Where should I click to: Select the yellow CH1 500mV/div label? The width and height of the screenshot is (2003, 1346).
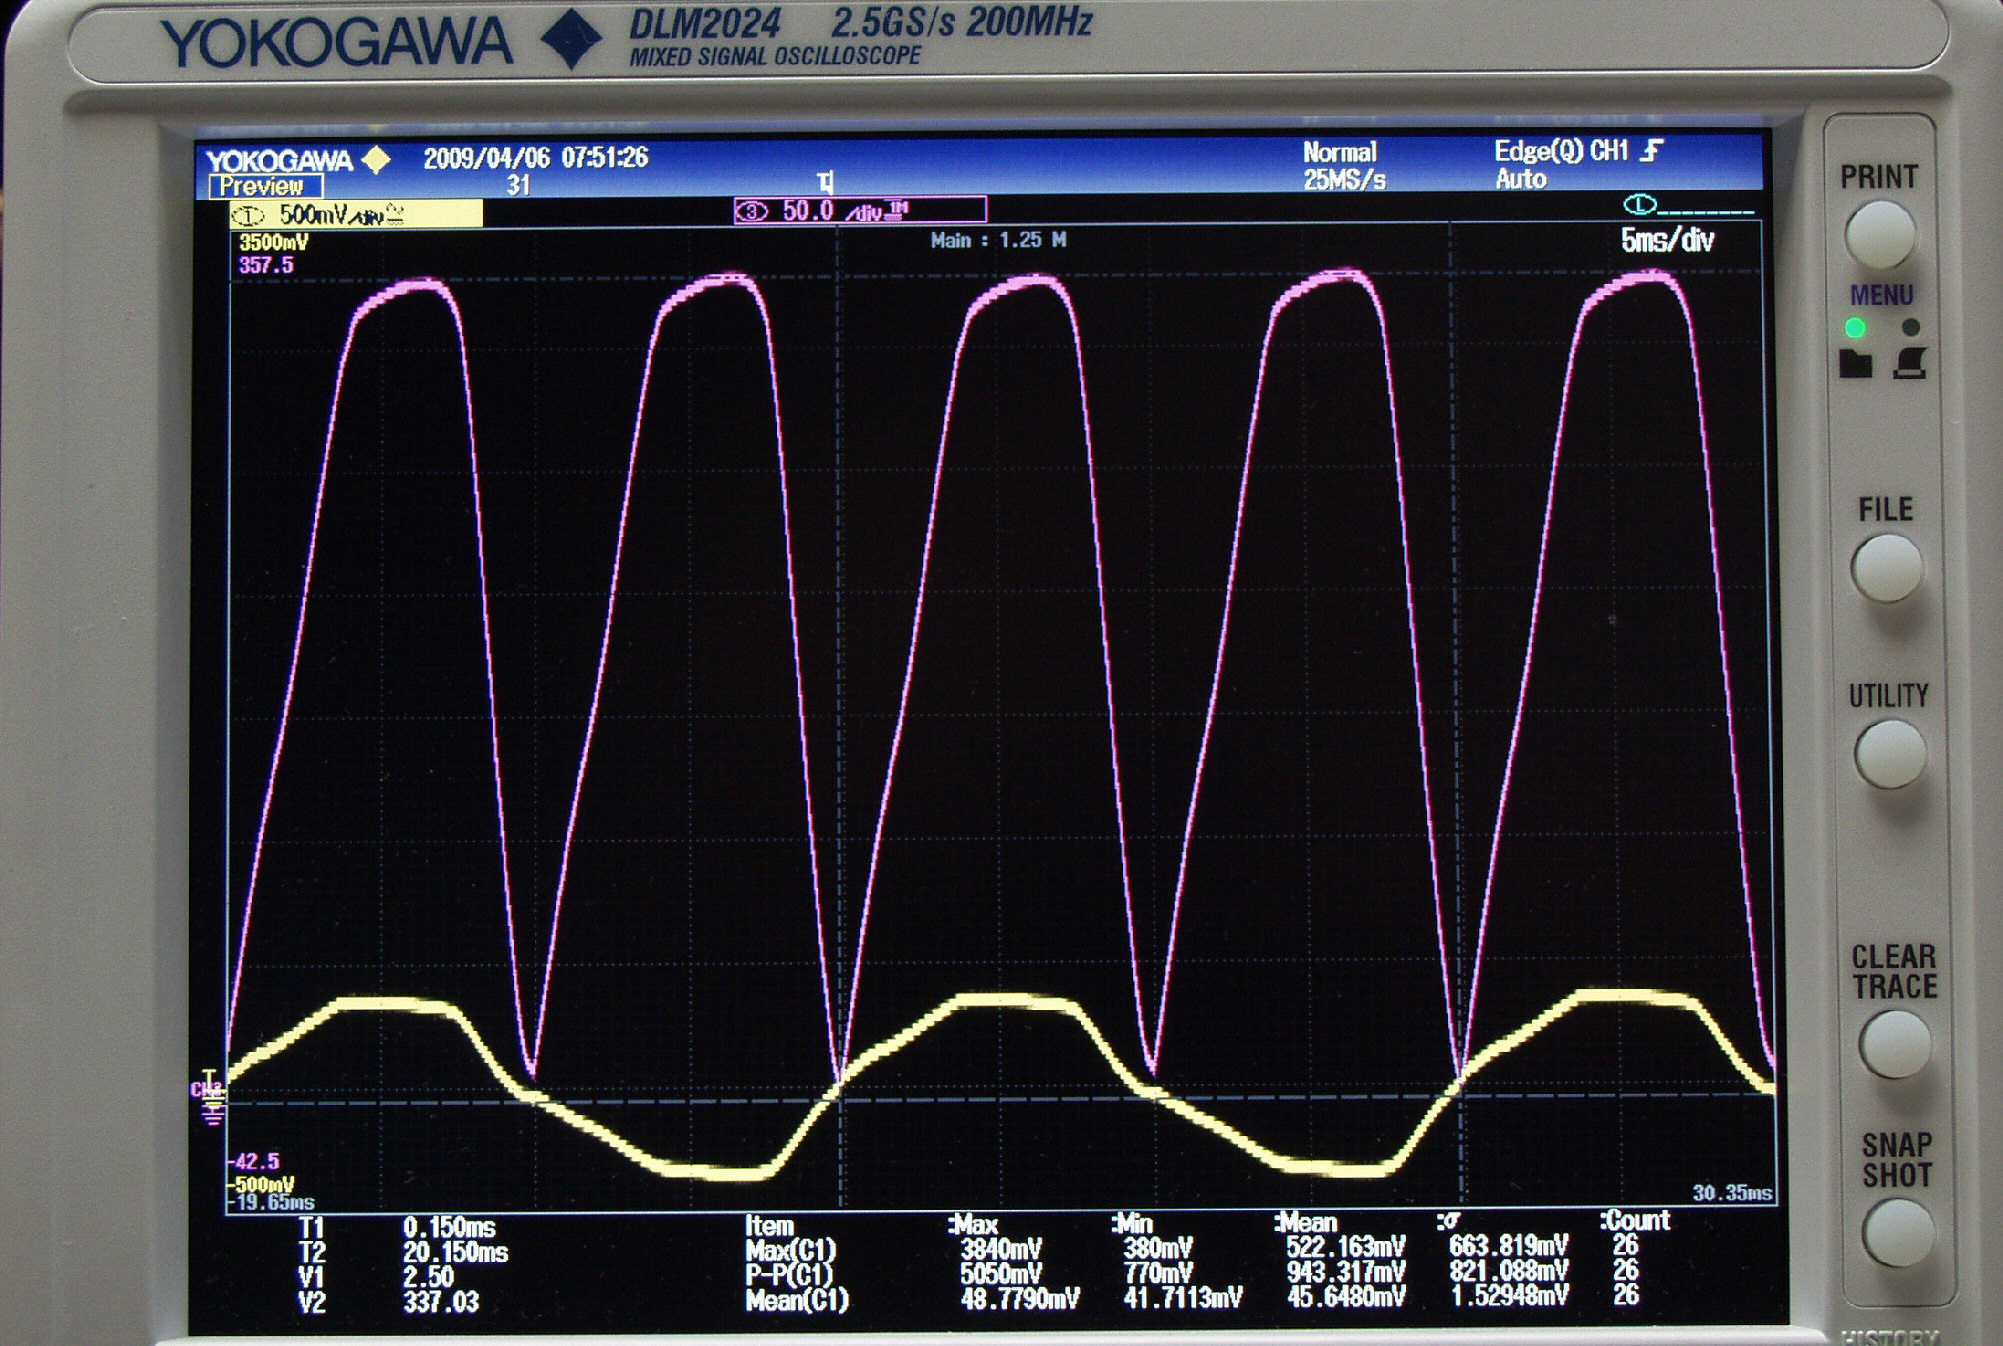[x=355, y=214]
